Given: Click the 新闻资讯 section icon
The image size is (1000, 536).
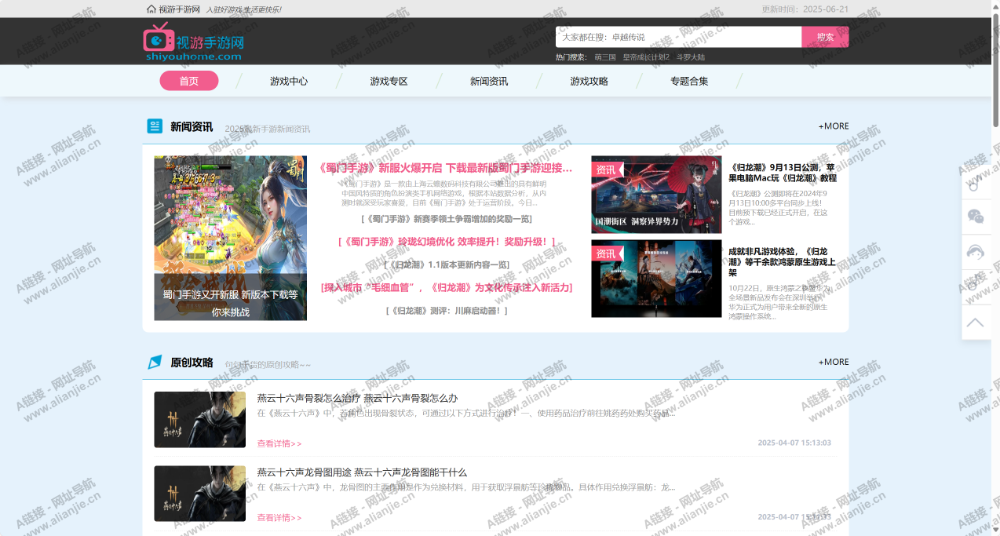Looking at the screenshot, I should 155,126.
